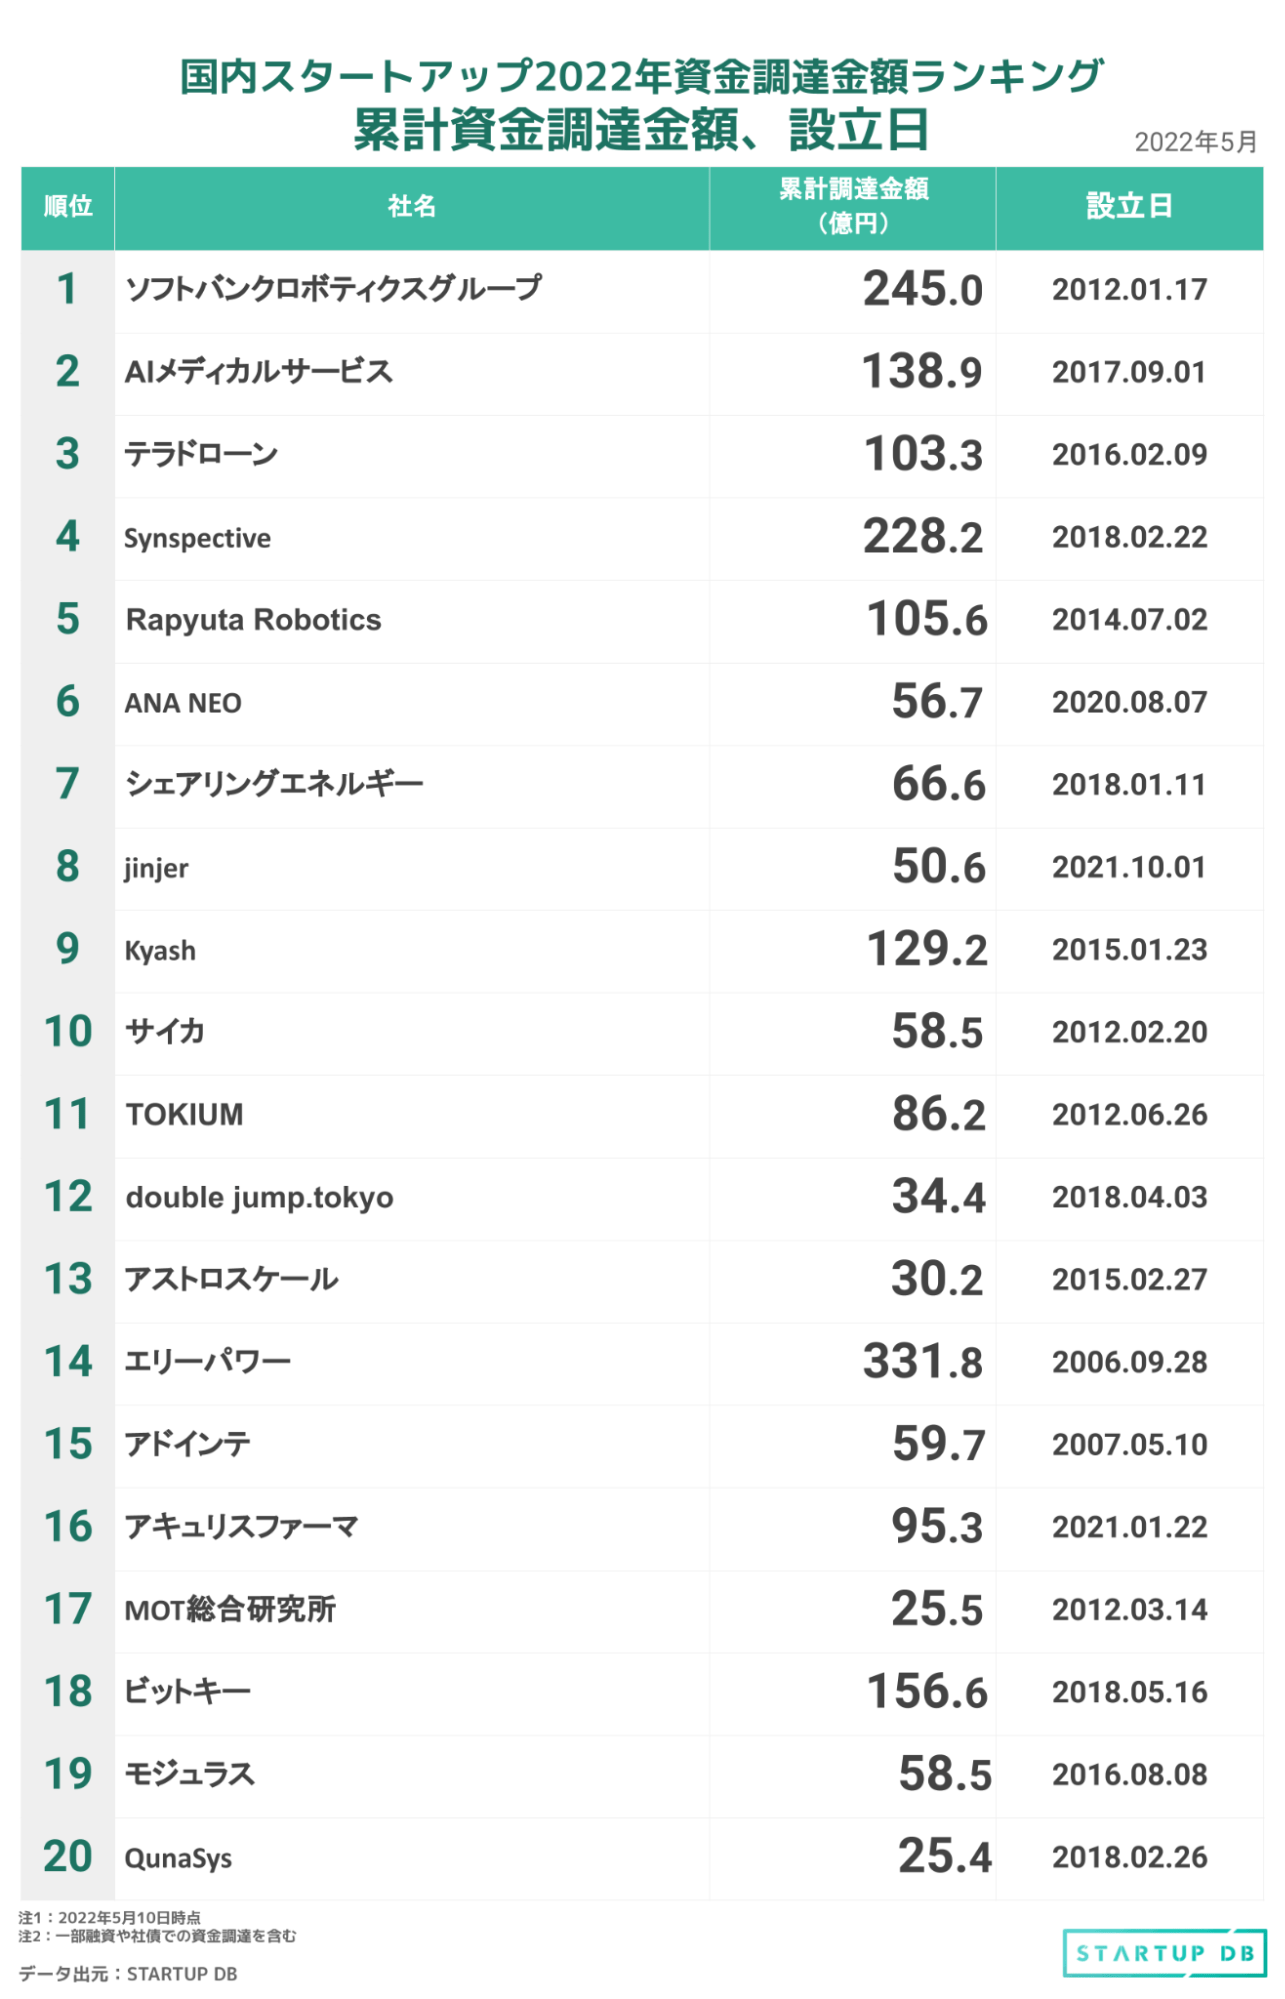Click the TOKIUM company name
The width and height of the screenshot is (1285, 1999).
click(x=185, y=1114)
